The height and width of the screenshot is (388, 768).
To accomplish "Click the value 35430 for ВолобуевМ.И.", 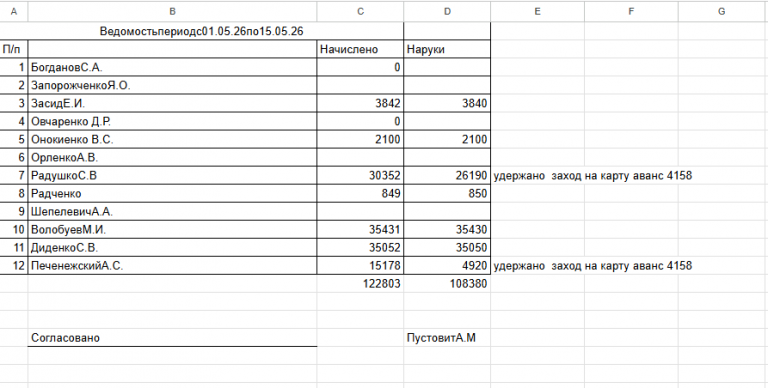I will click(x=447, y=230).
